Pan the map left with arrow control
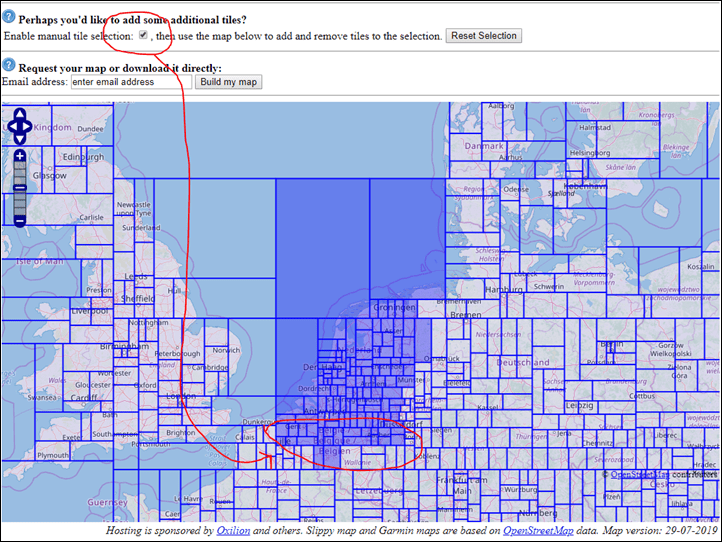The width and height of the screenshot is (722, 542). point(12,127)
